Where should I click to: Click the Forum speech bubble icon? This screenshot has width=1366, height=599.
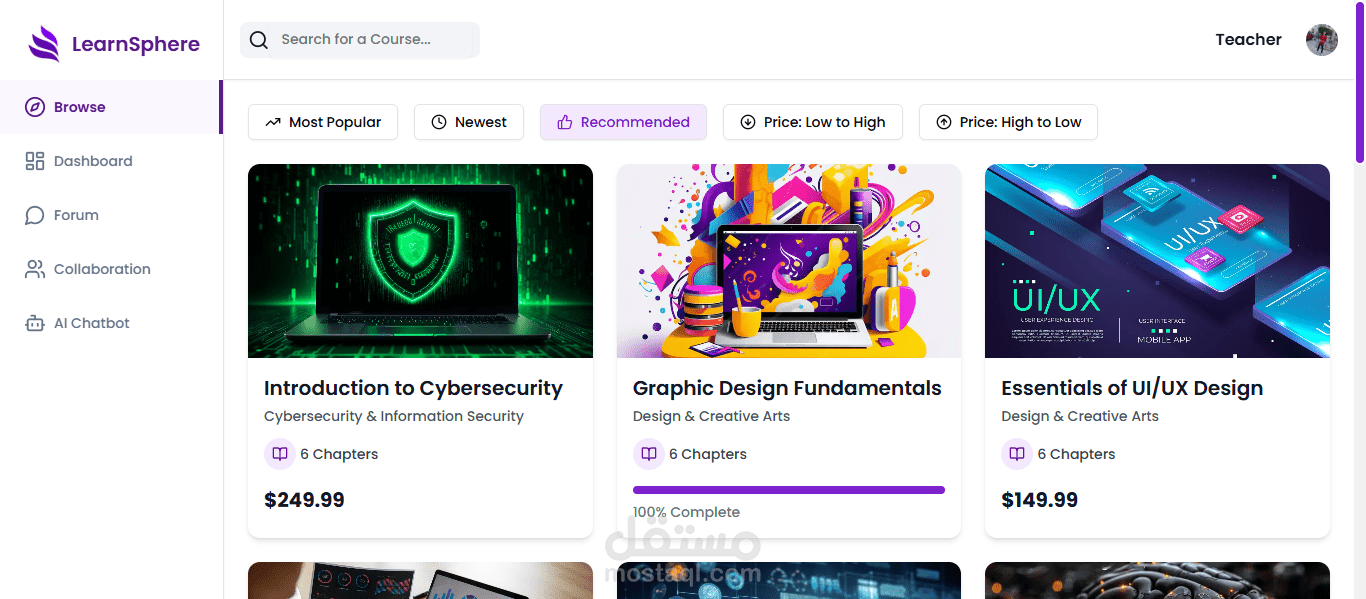(35, 215)
